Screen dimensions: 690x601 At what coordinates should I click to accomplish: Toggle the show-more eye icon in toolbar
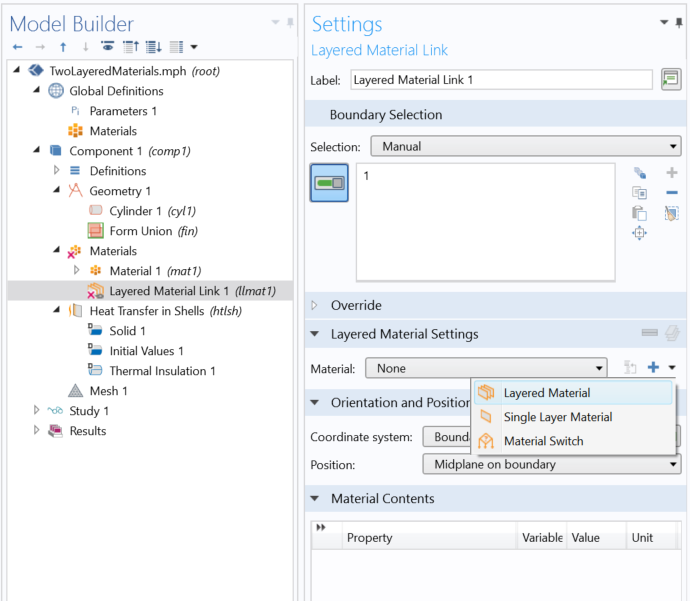pos(107,46)
